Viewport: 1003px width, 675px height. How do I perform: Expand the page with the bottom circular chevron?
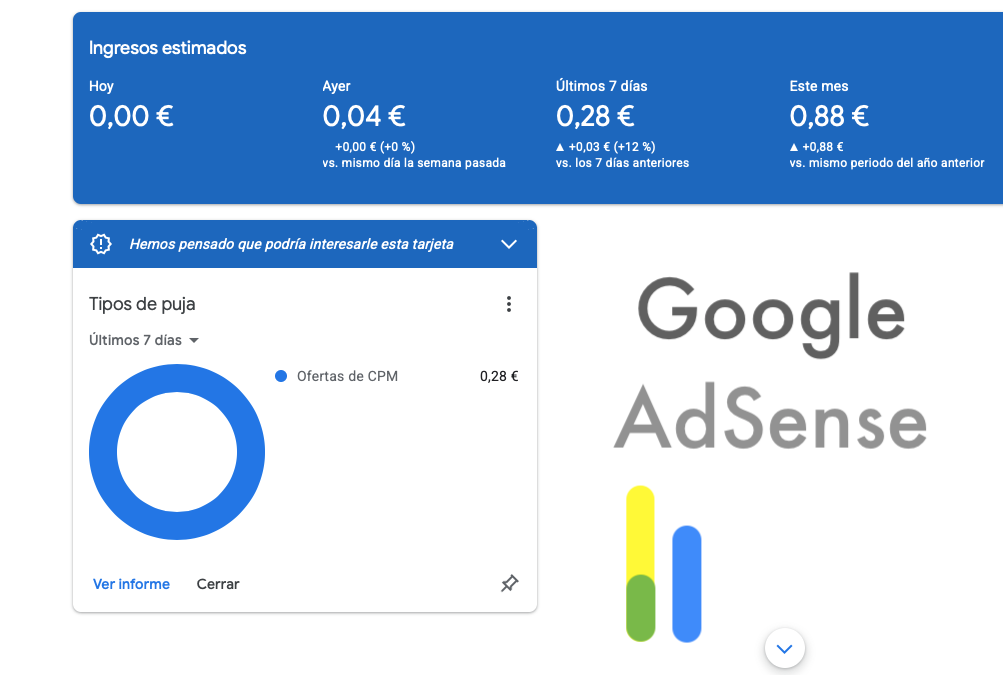784,648
